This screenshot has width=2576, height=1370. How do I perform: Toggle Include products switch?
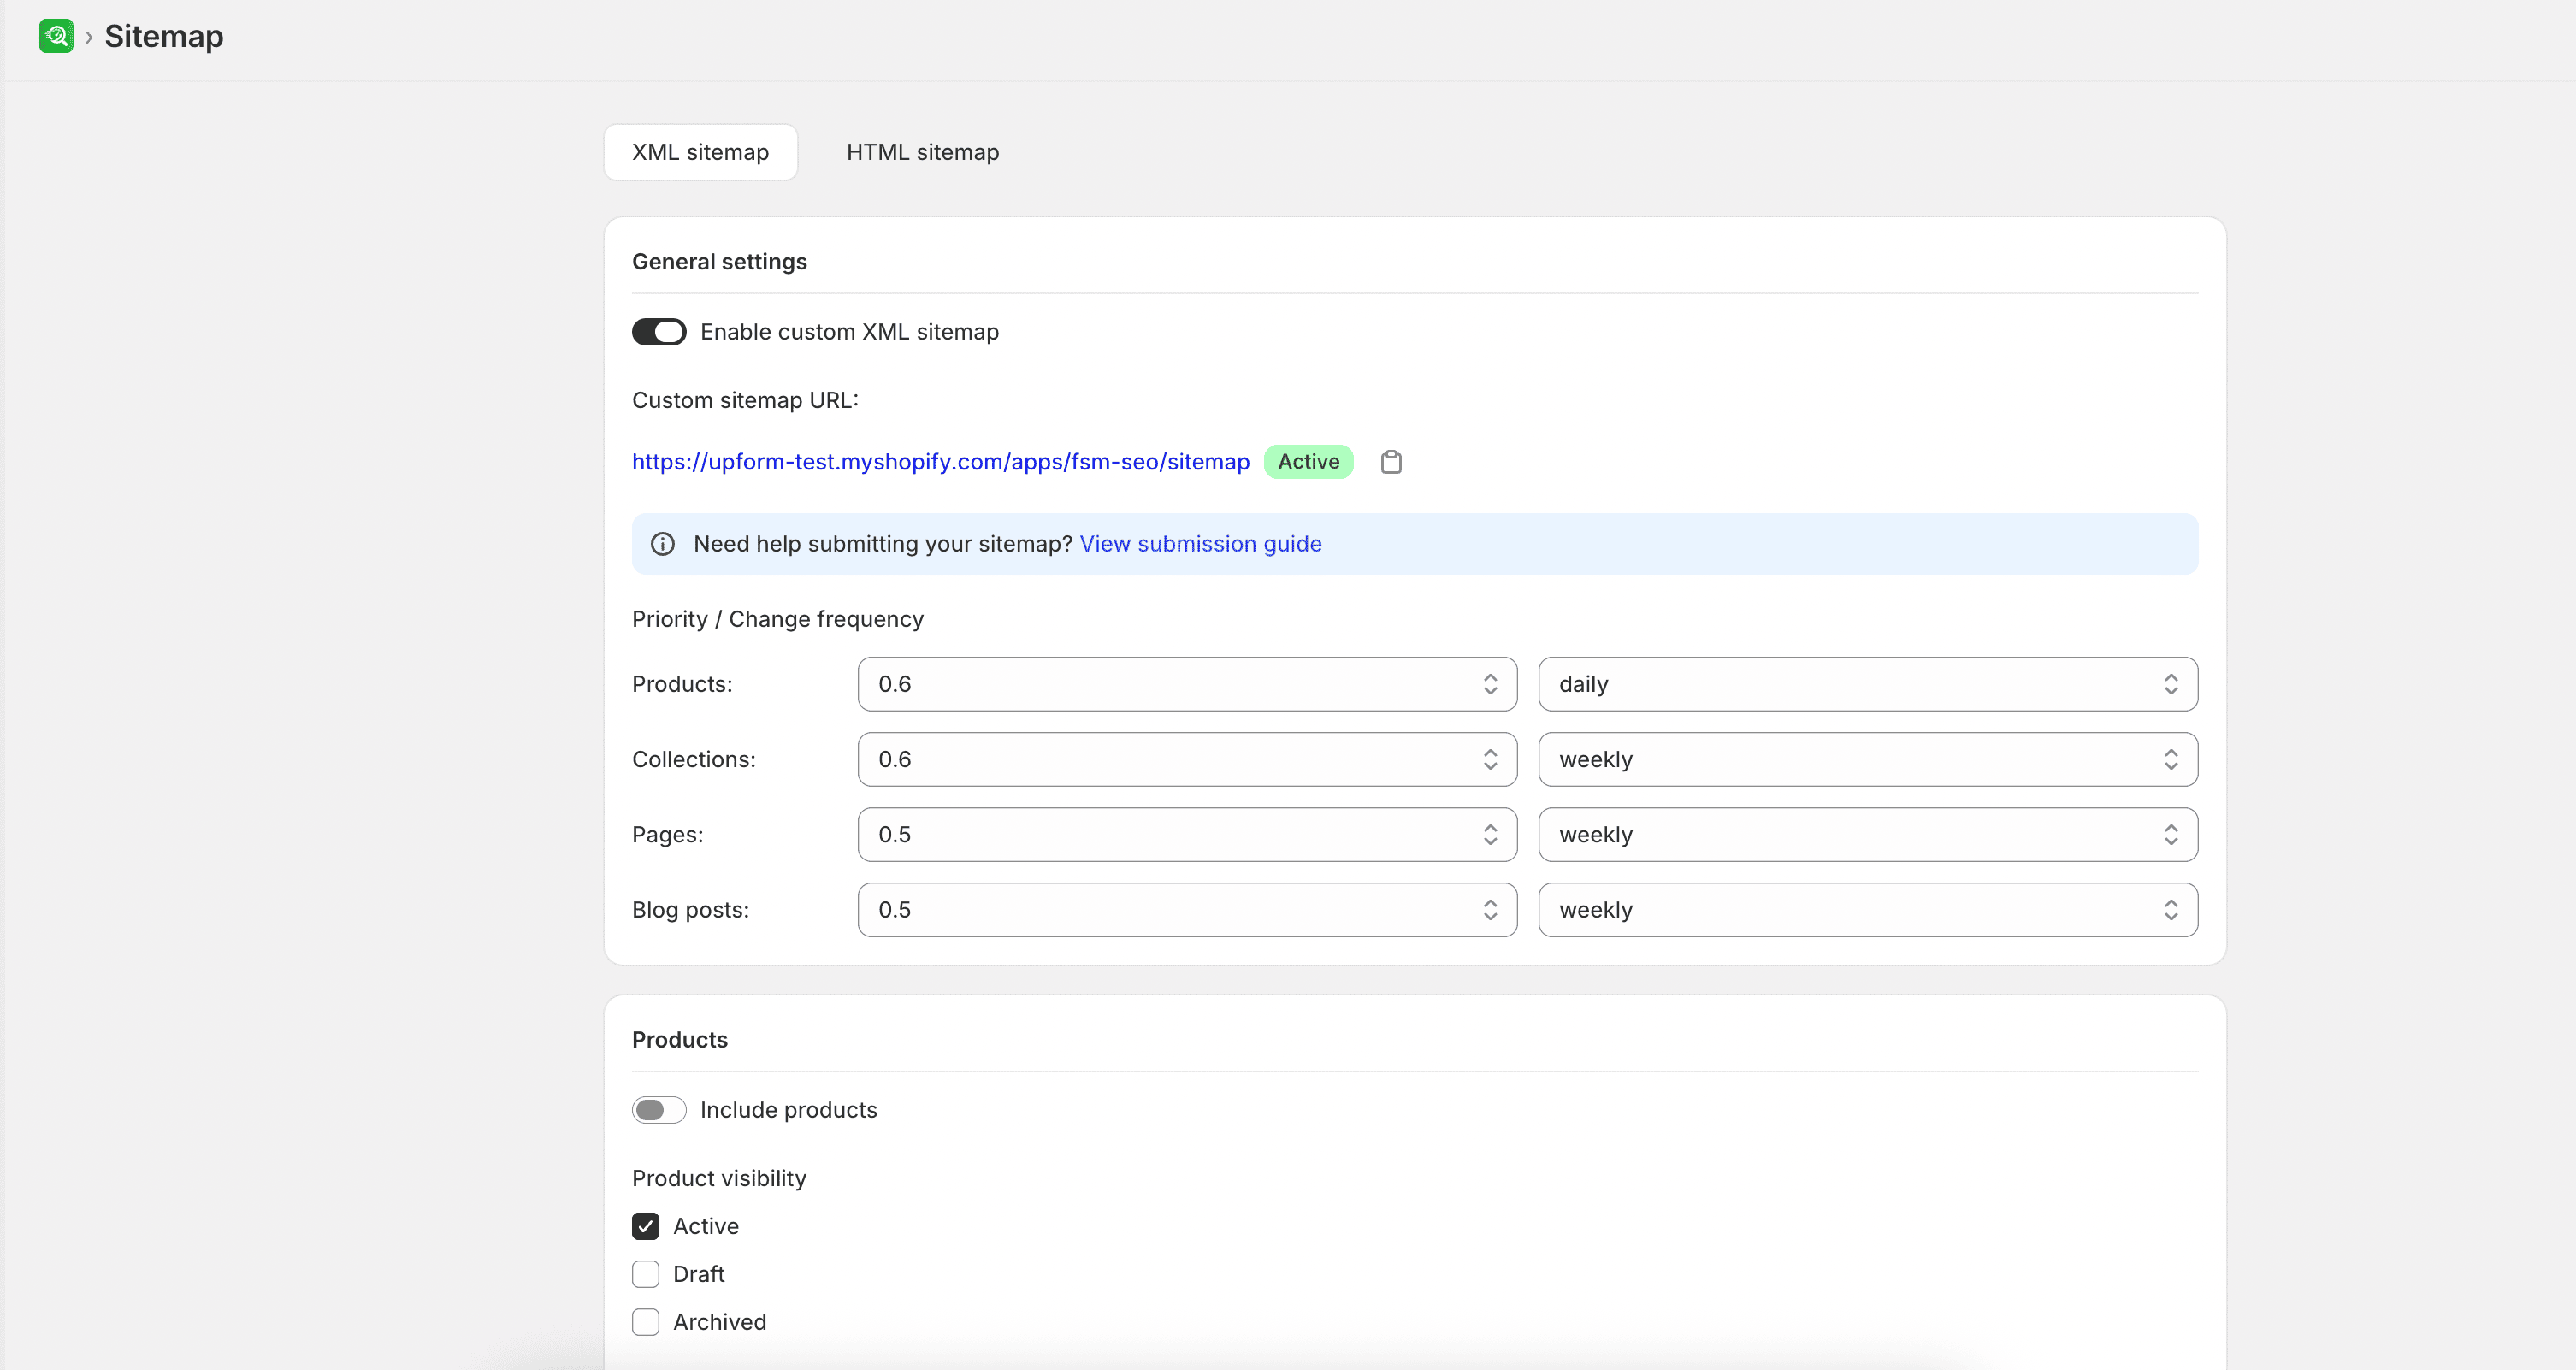click(x=659, y=1110)
